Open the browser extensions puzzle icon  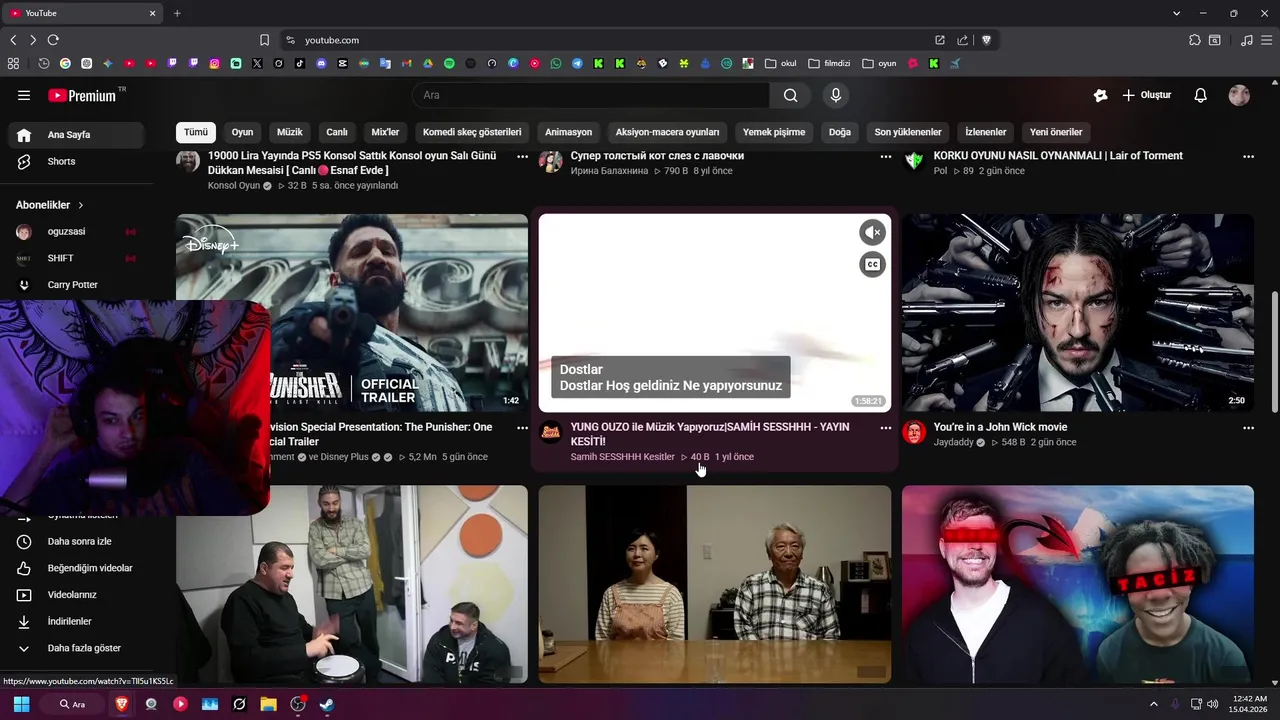coord(1195,40)
